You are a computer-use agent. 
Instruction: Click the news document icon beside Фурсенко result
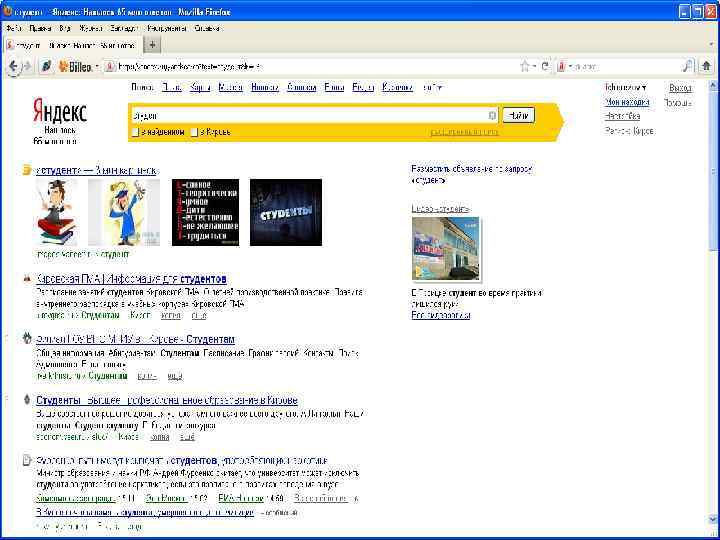pos(28,460)
